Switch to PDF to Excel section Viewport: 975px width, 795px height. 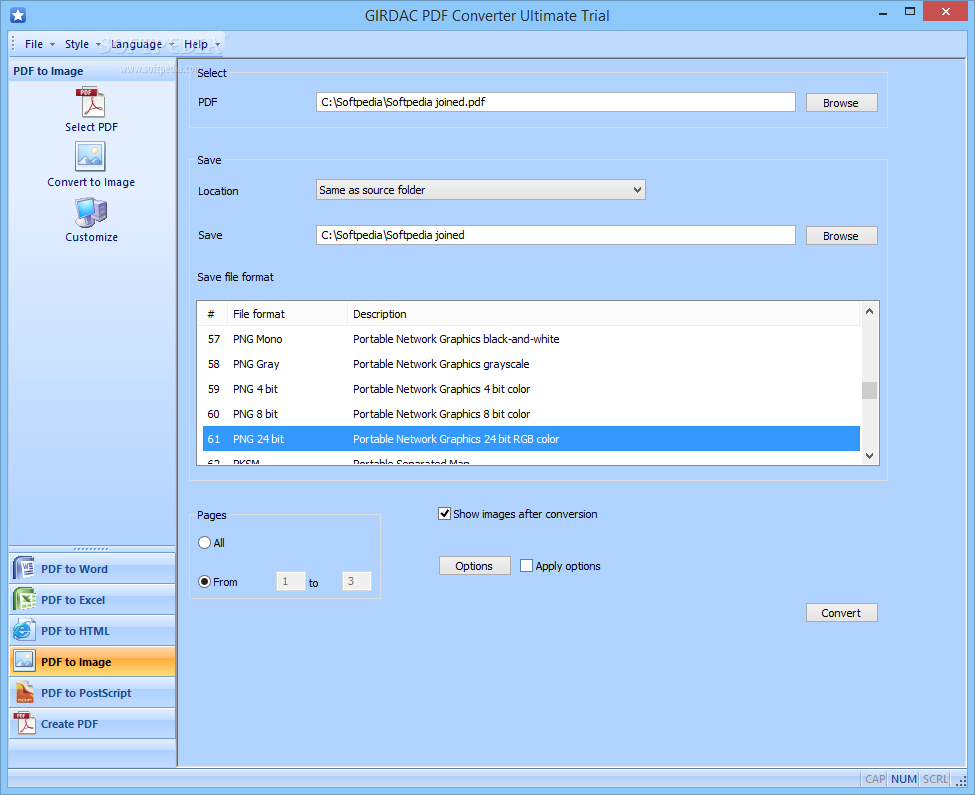(92, 600)
